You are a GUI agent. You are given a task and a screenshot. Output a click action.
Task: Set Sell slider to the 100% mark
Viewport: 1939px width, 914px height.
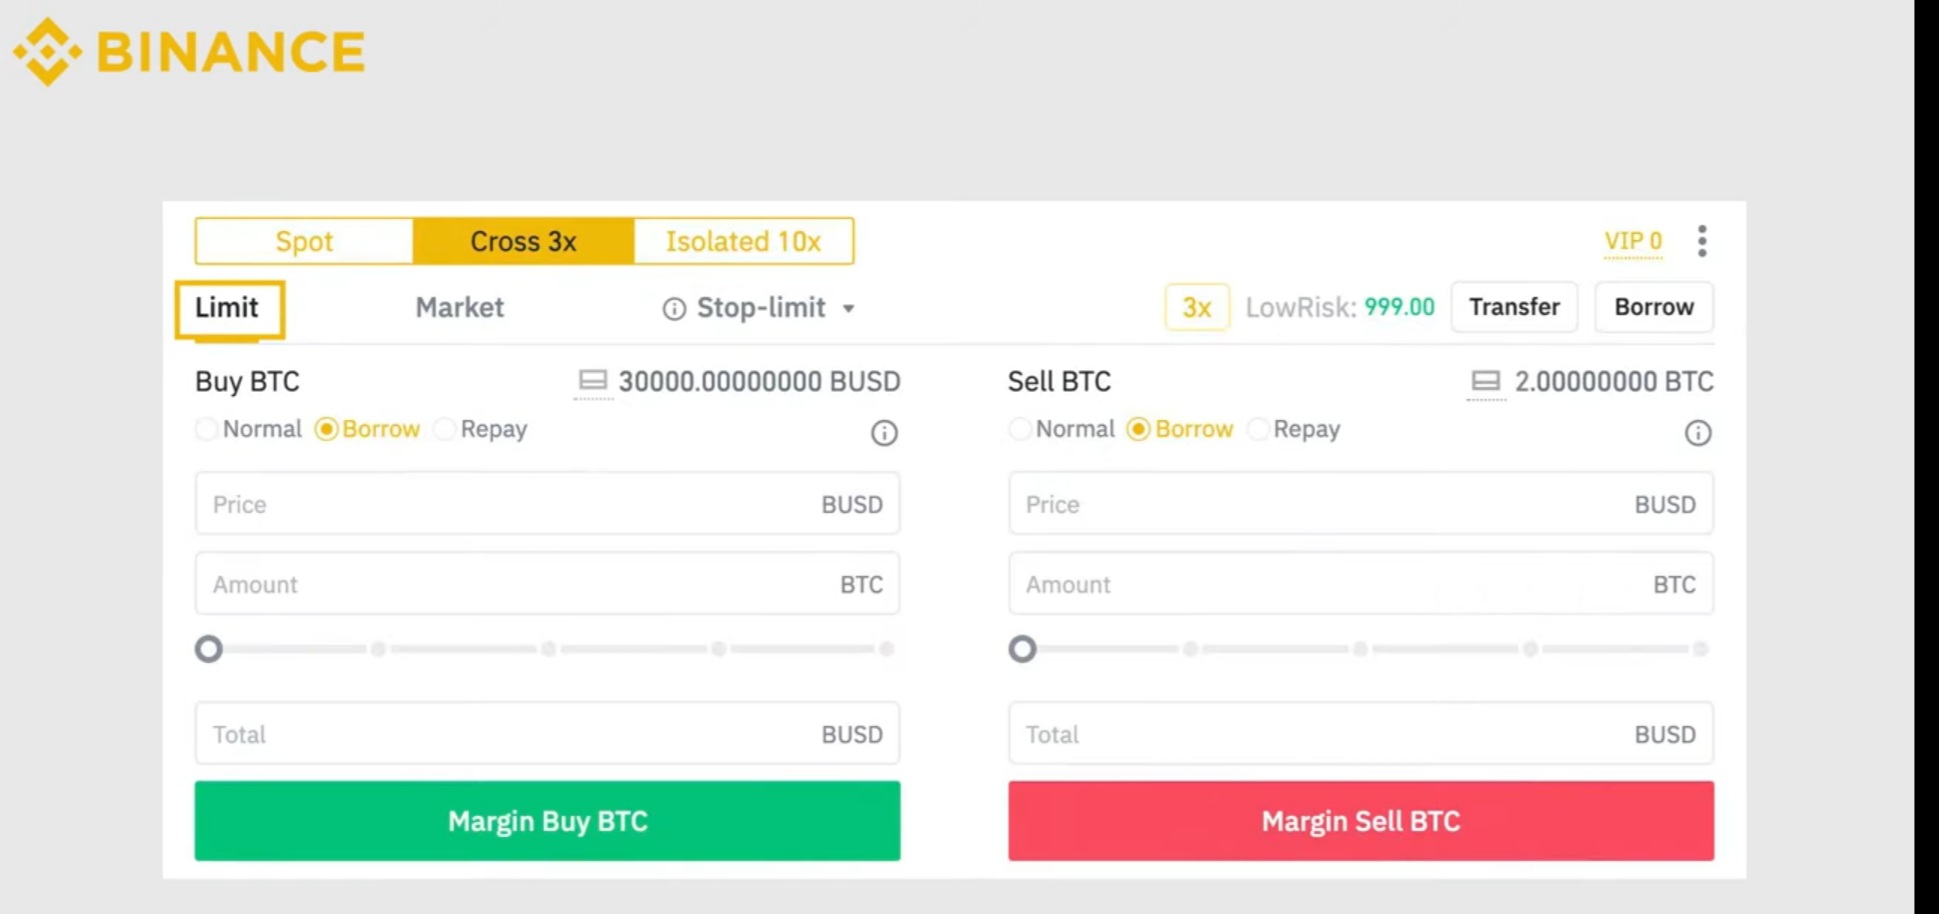[x=1700, y=649]
